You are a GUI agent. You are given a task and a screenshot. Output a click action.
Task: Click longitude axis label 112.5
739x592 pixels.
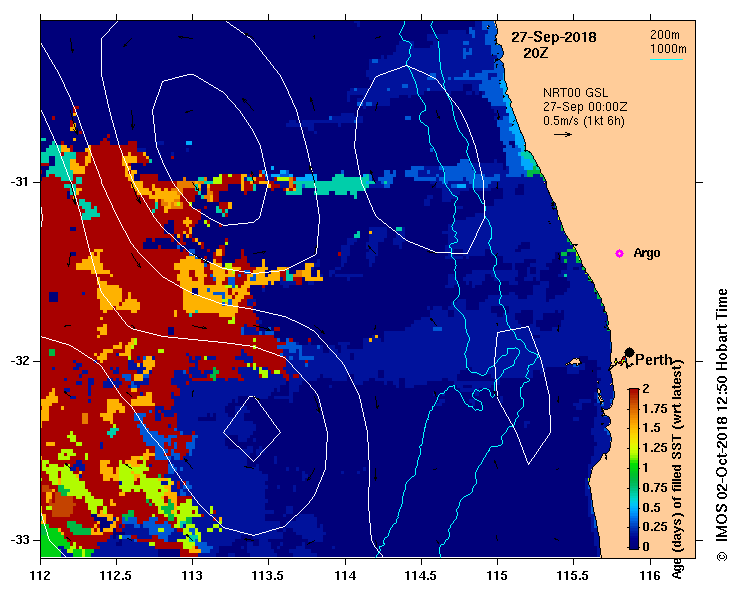coord(116,576)
